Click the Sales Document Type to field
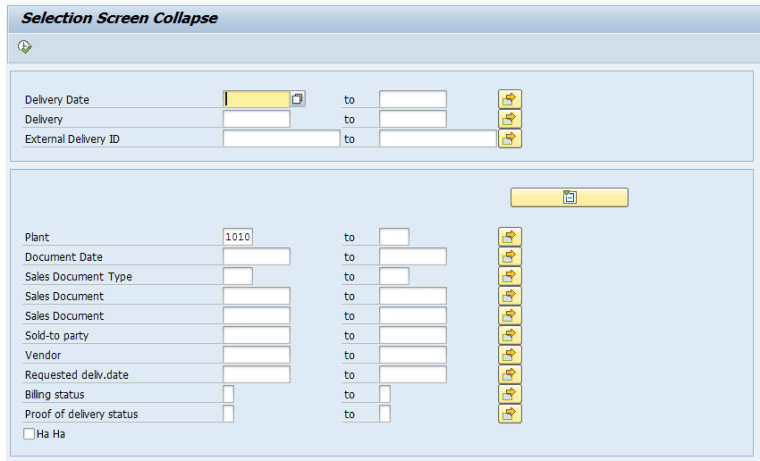This screenshot has height=461, width=760. [394, 276]
